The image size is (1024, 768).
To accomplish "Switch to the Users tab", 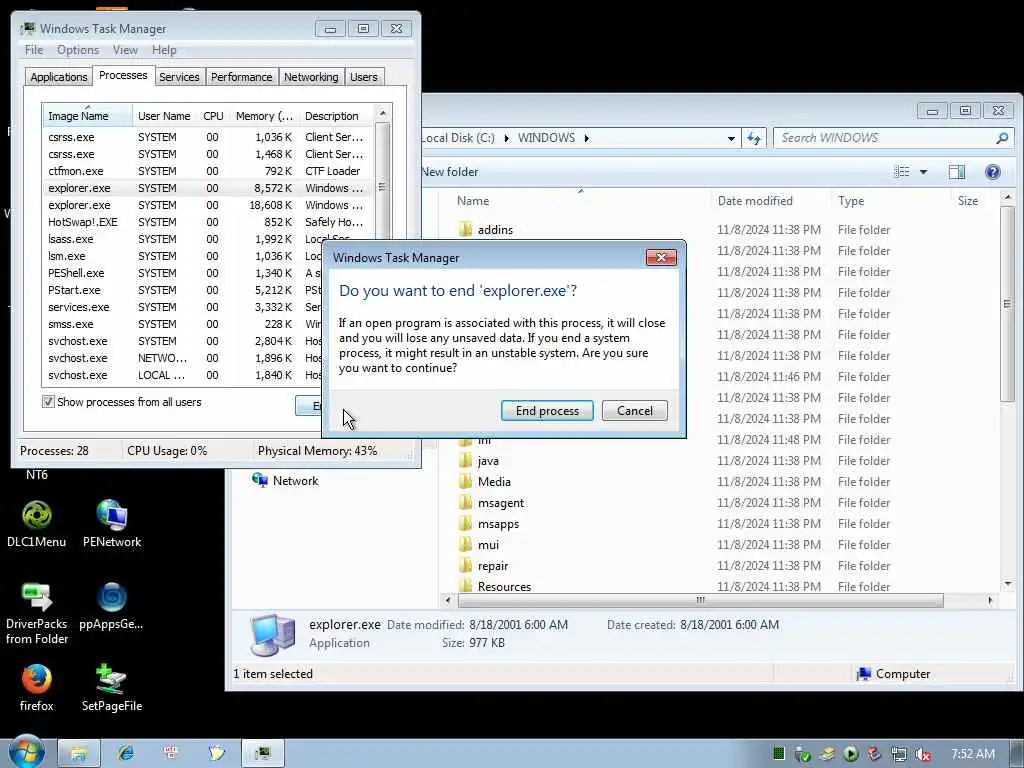I will coord(364,77).
